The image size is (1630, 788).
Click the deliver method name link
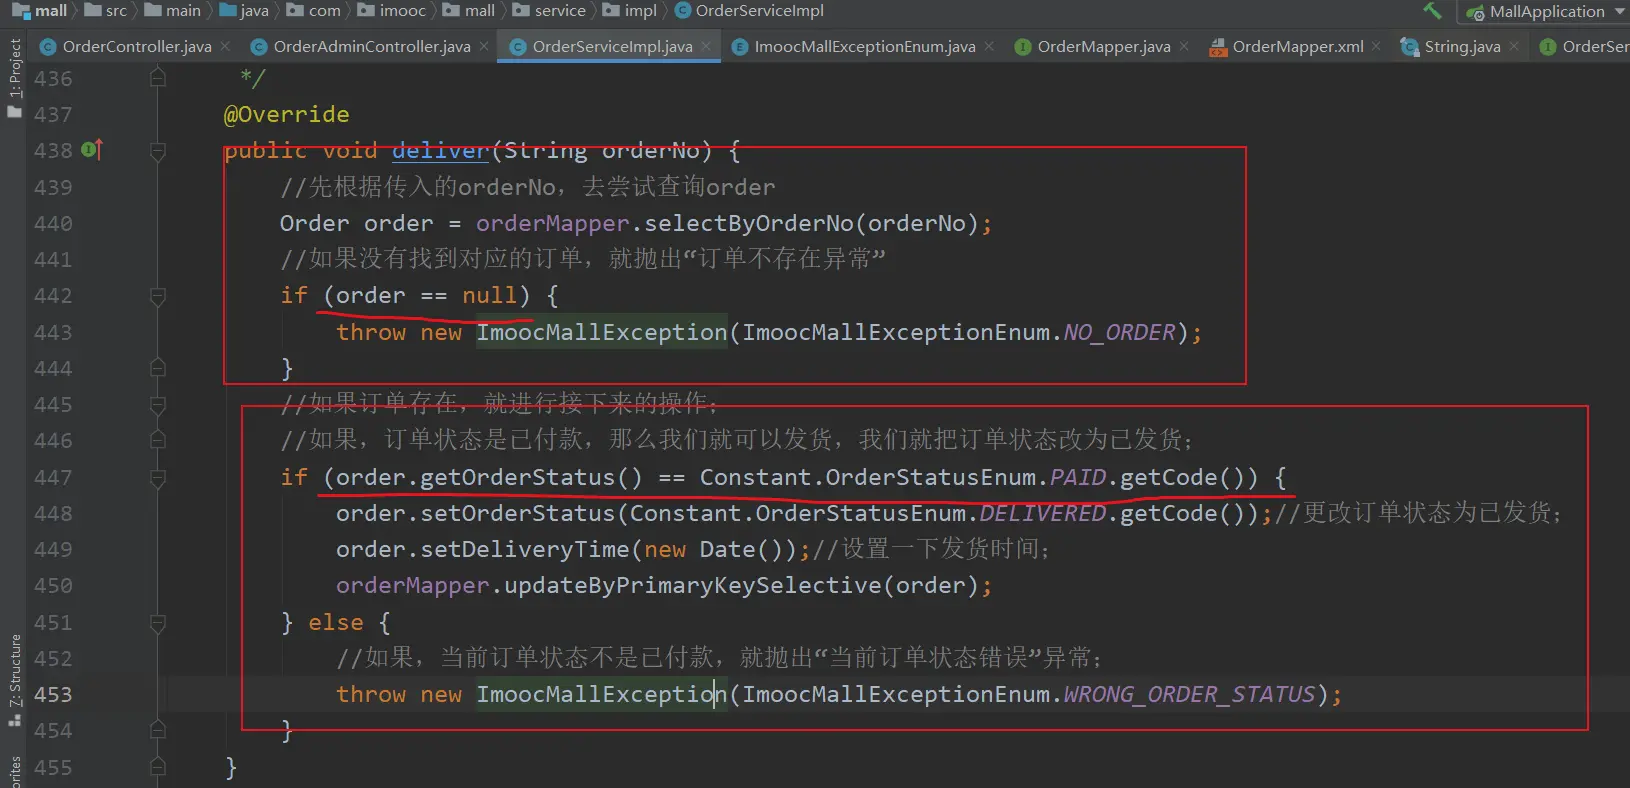click(439, 150)
